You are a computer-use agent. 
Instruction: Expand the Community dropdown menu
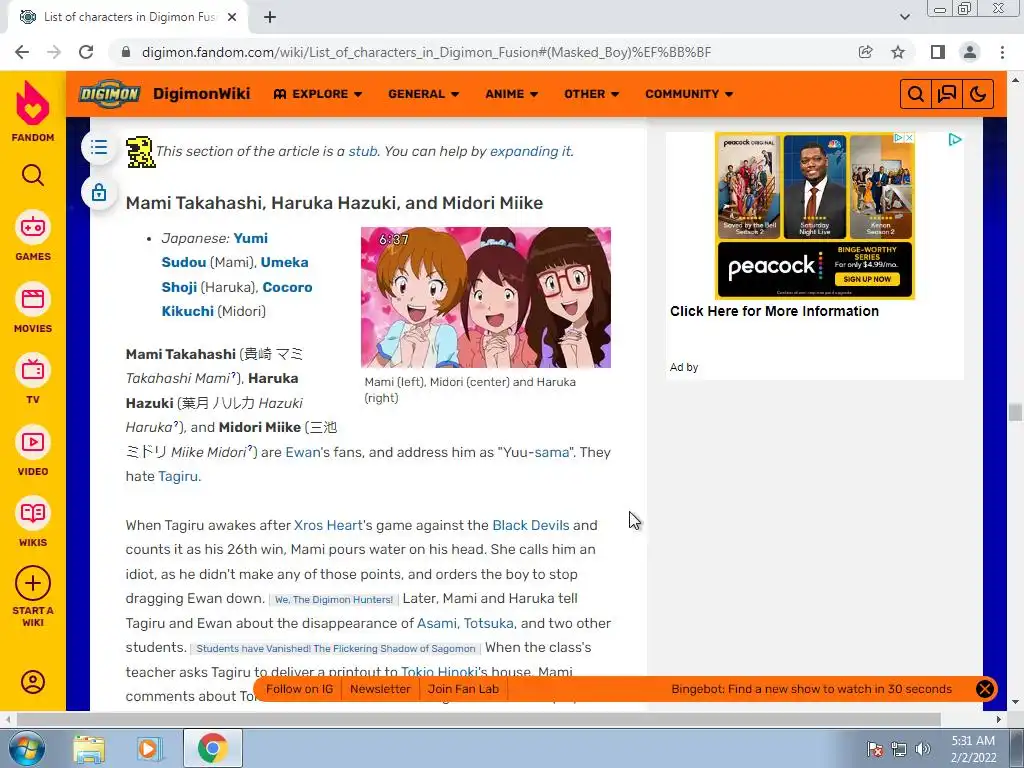(x=689, y=94)
